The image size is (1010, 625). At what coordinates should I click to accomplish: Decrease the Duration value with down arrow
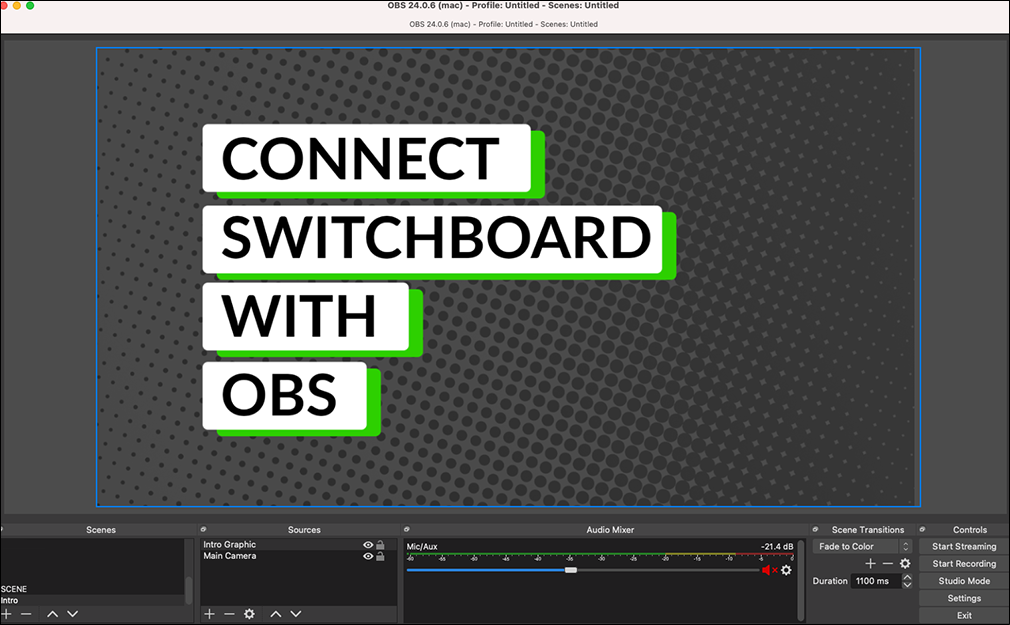pyautogui.click(x=908, y=584)
